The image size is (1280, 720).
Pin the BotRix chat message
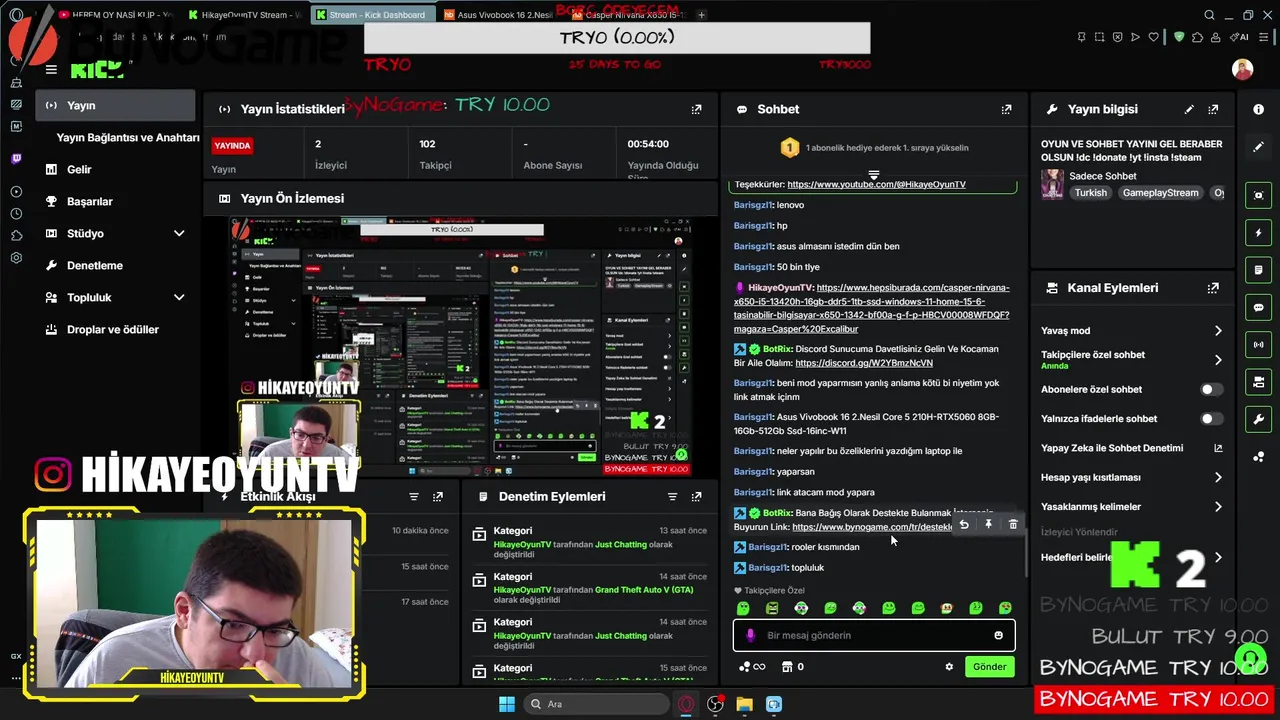[x=988, y=524]
